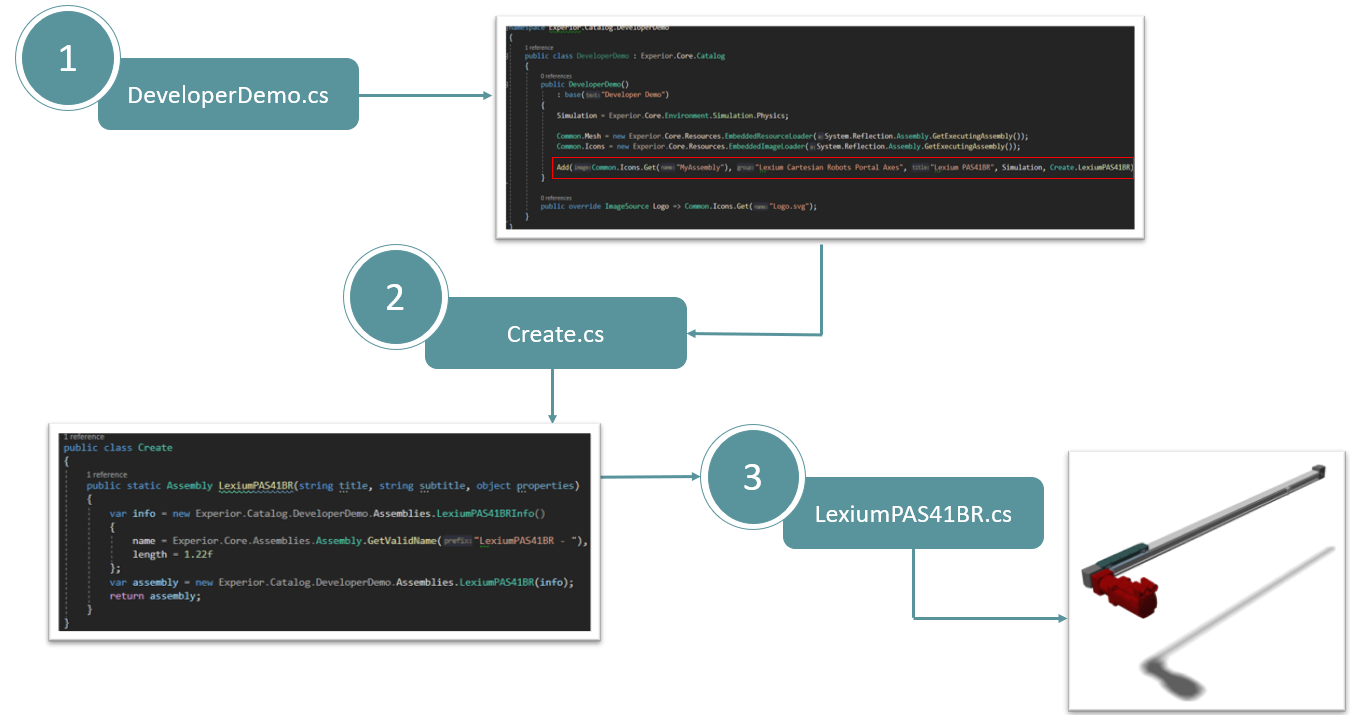Select the "Simulation = Experior.Core.Environment.Simulation.Physics;" line
Image resolution: width=1350 pixels, height=715 pixels.
pyautogui.click(x=672, y=116)
